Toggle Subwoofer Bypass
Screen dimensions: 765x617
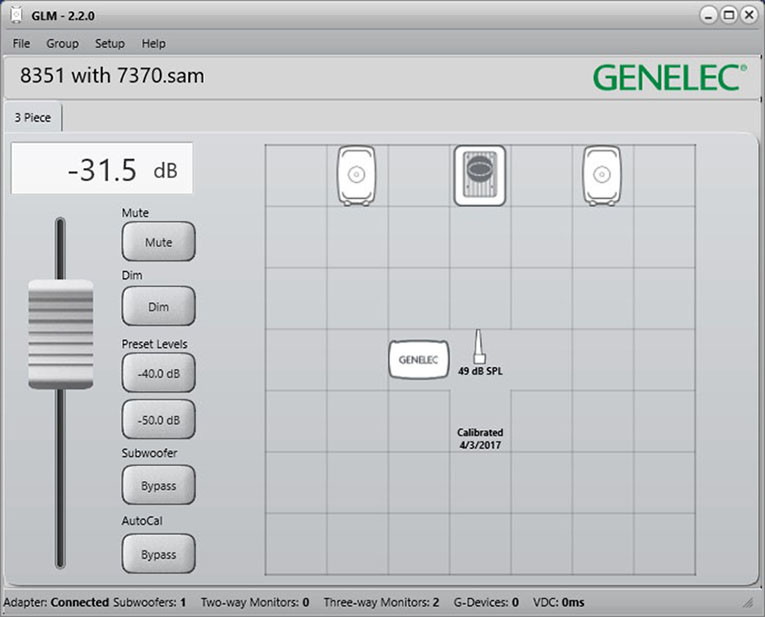tap(159, 485)
